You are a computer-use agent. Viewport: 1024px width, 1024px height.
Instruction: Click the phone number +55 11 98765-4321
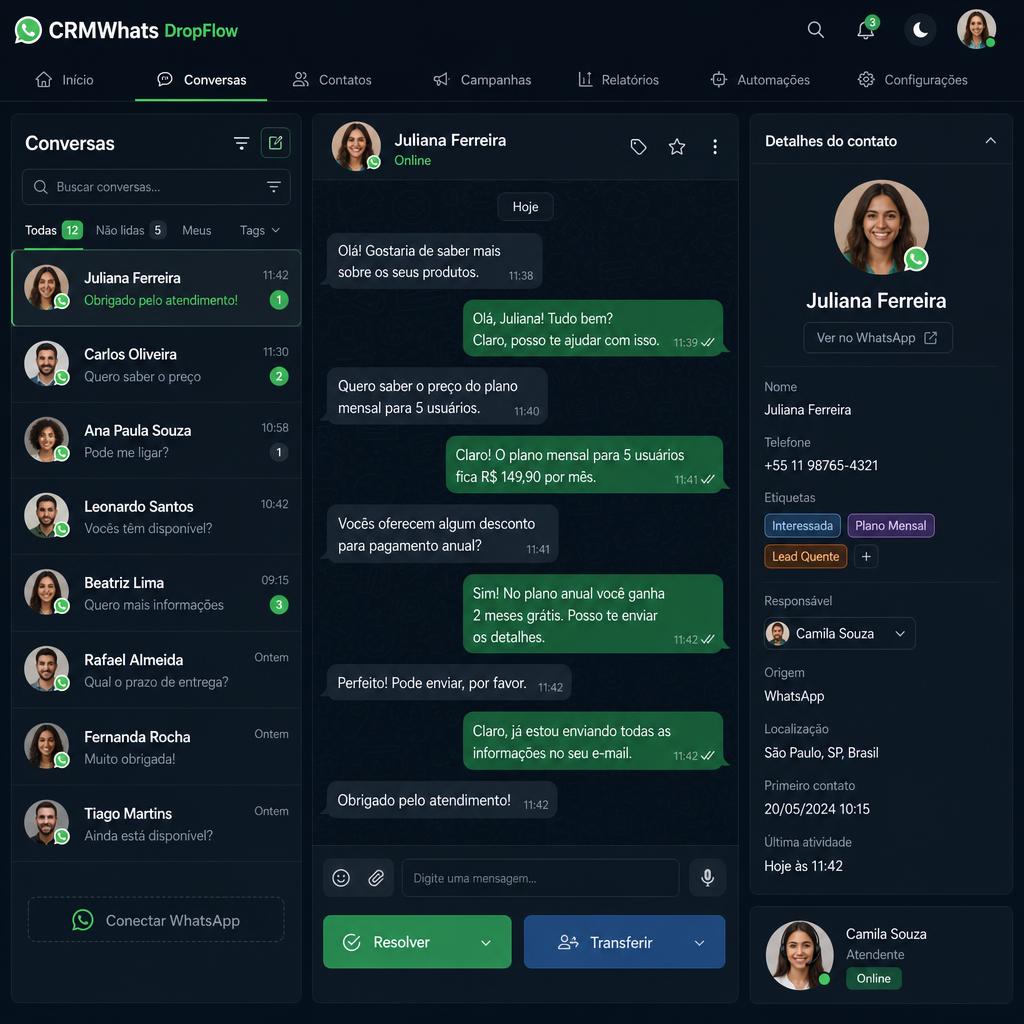(821, 465)
